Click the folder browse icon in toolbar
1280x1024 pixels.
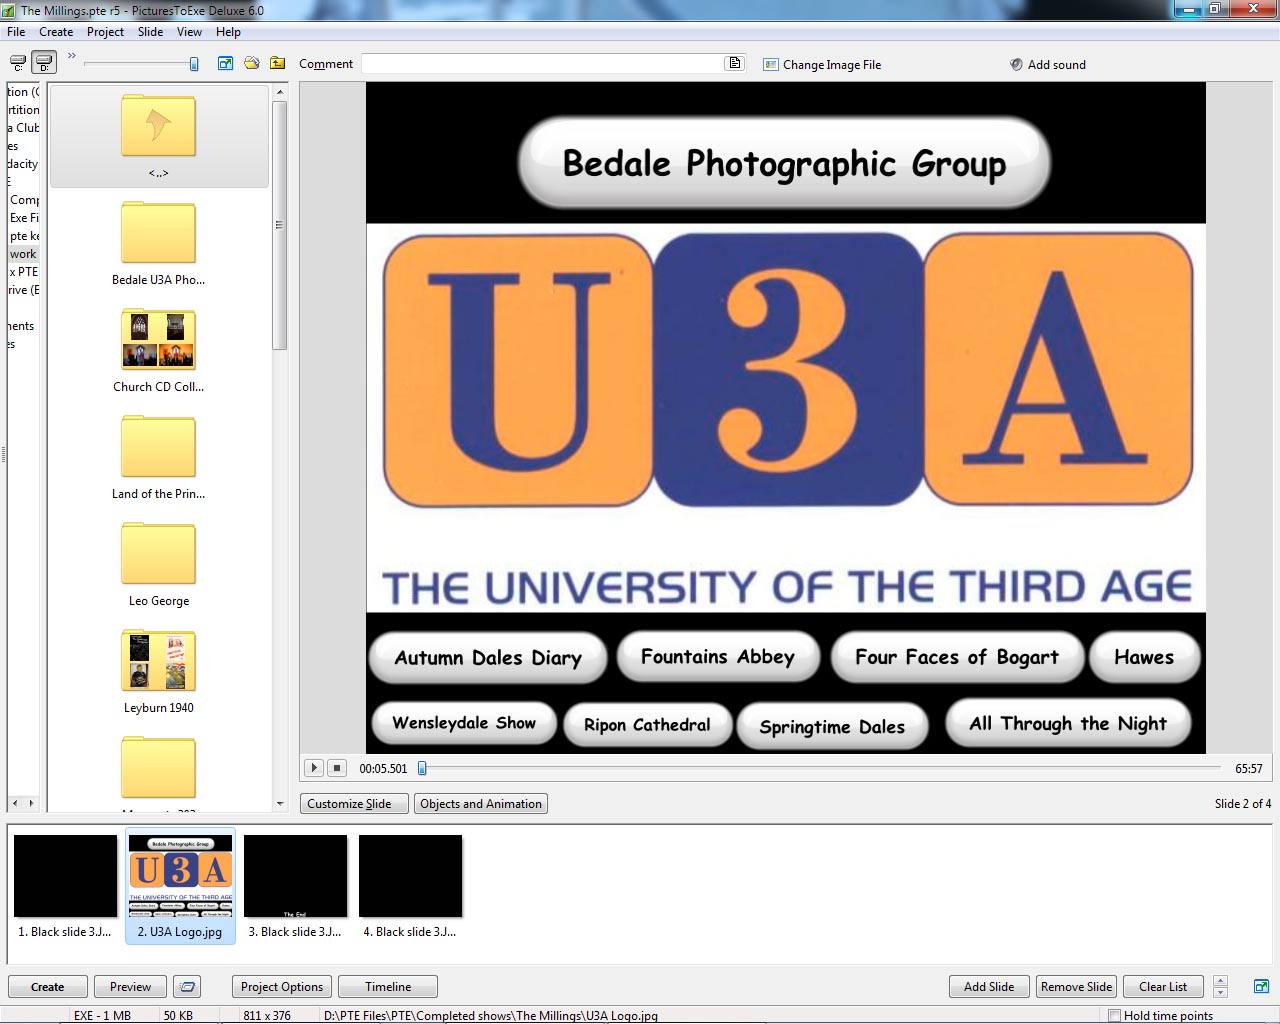tap(252, 63)
